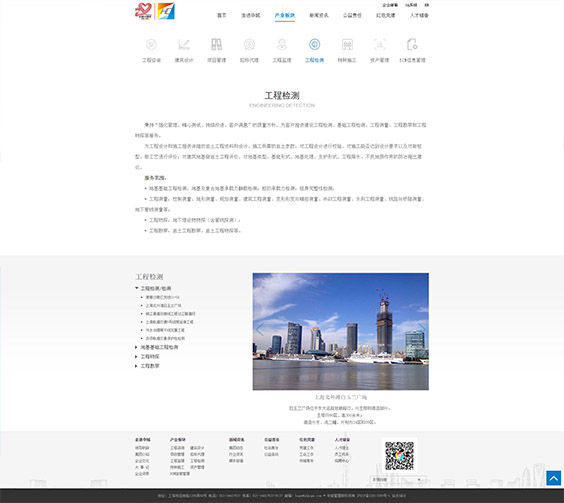Open the 红色党建 menu item

click(386, 15)
